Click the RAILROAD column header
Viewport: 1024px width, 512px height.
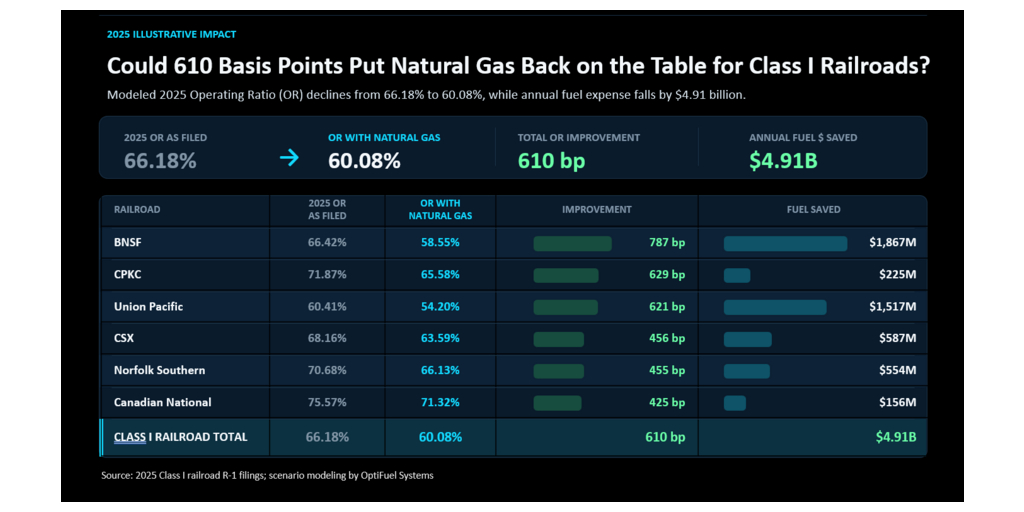(x=137, y=210)
